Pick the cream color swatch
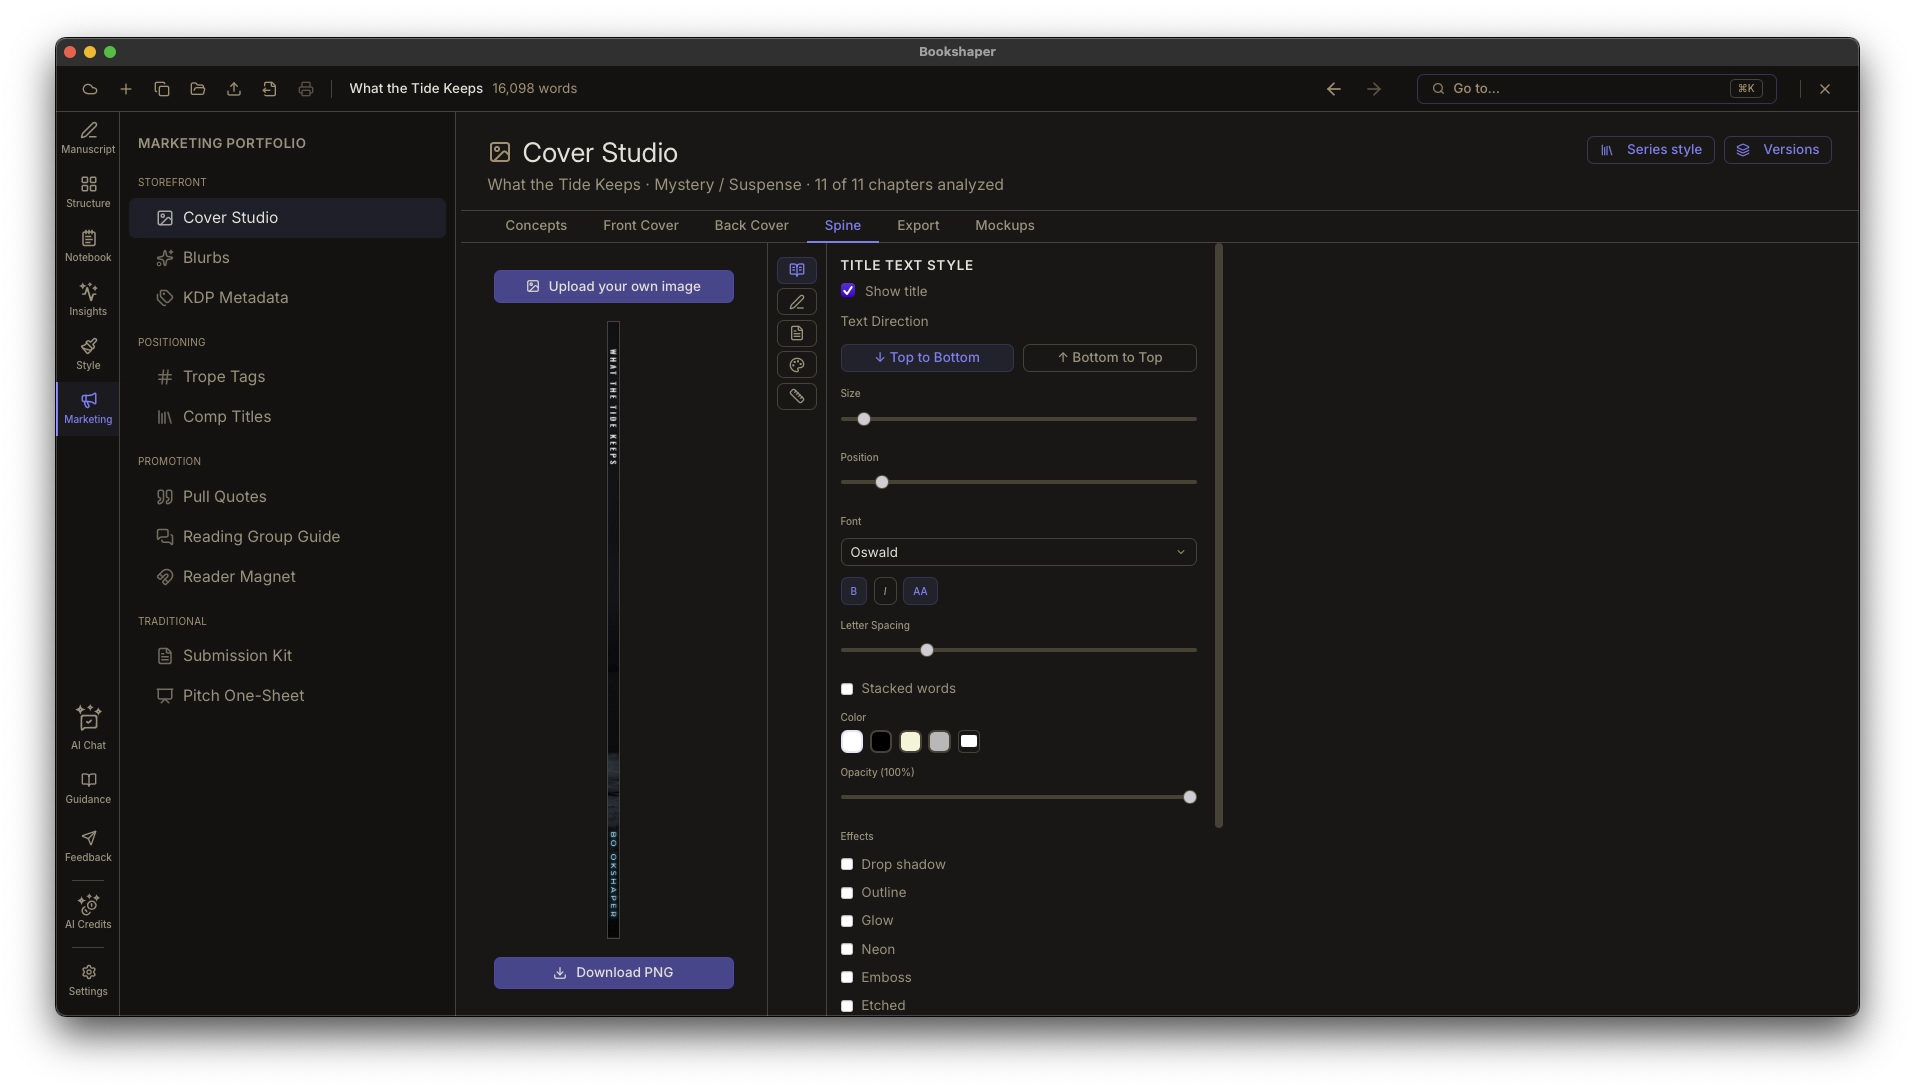Viewport: 1915px width, 1090px height. (910, 742)
